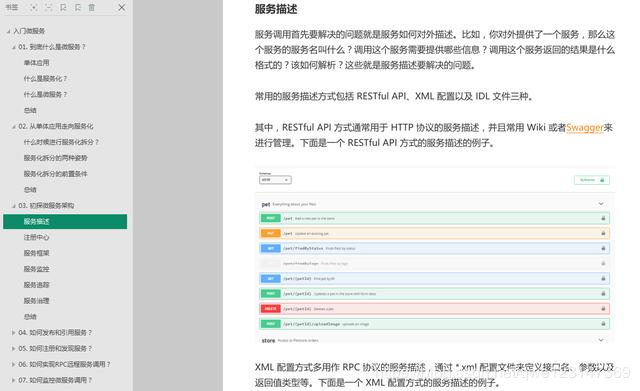
Task: Go to bookmark 服务化拆分的前置条件
Action: pos(56,174)
